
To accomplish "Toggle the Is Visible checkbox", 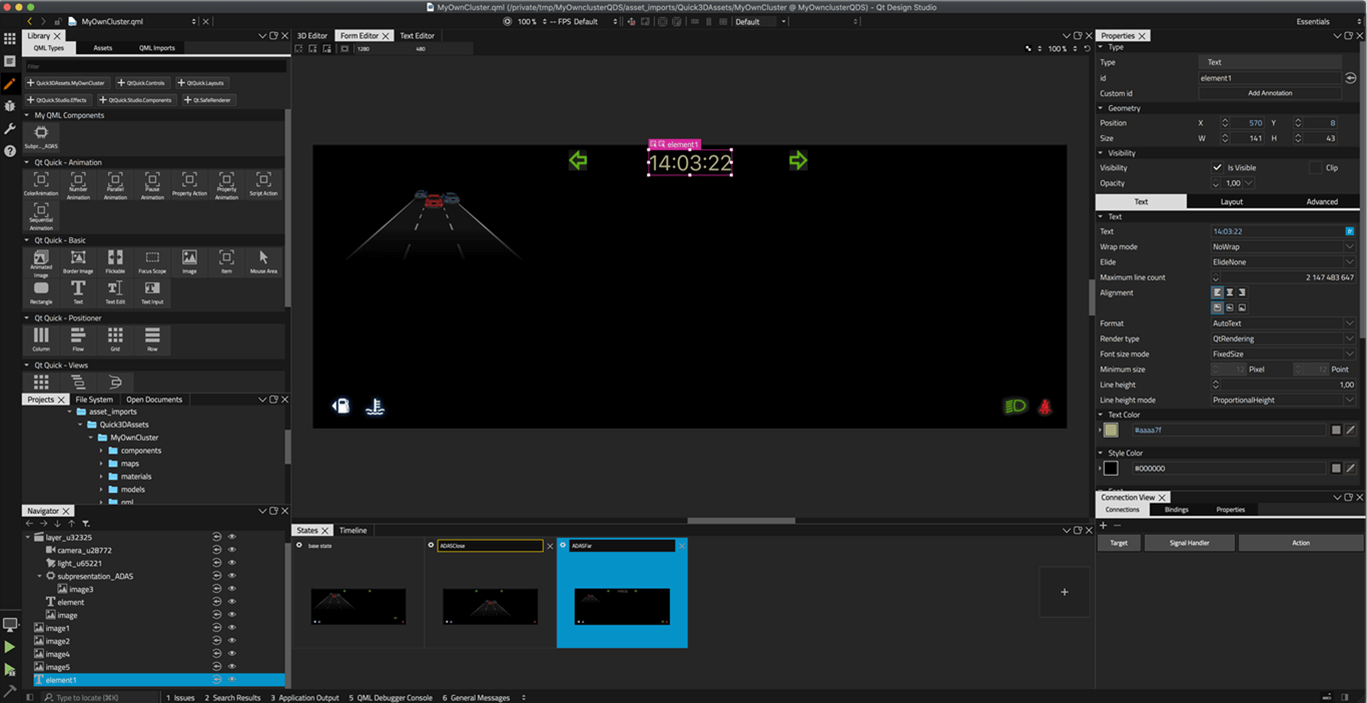I will click(x=1217, y=168).
